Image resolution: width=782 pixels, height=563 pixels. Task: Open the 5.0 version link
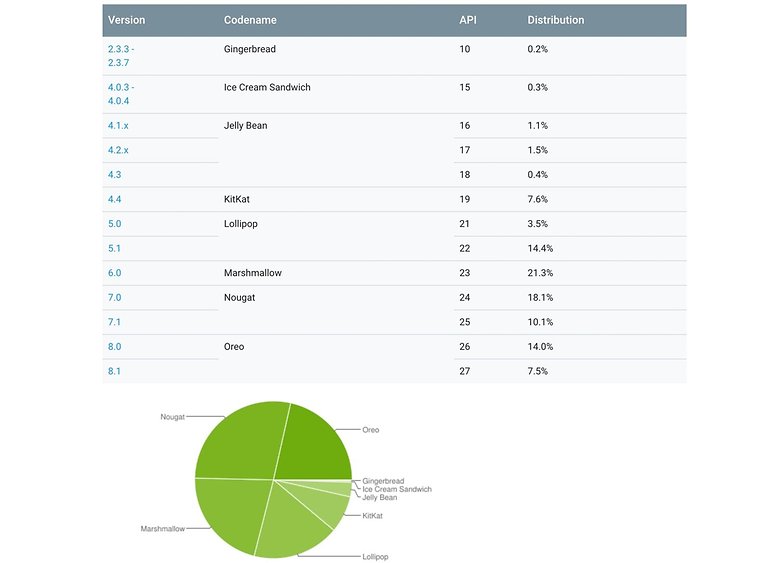(x=115, y=224)
